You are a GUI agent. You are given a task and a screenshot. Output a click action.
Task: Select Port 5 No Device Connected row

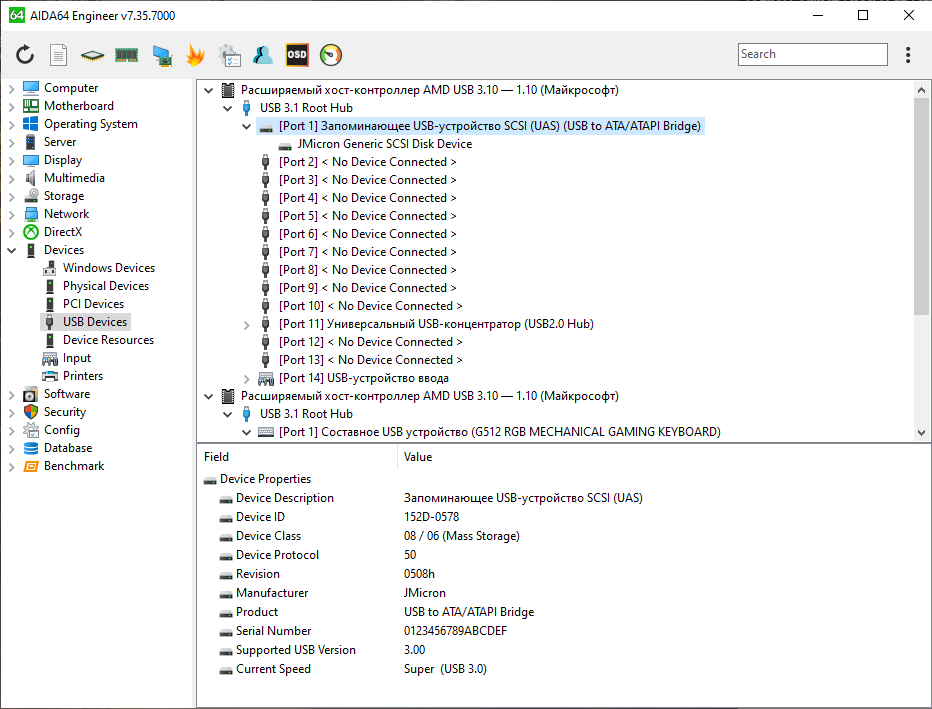point(367,216)
